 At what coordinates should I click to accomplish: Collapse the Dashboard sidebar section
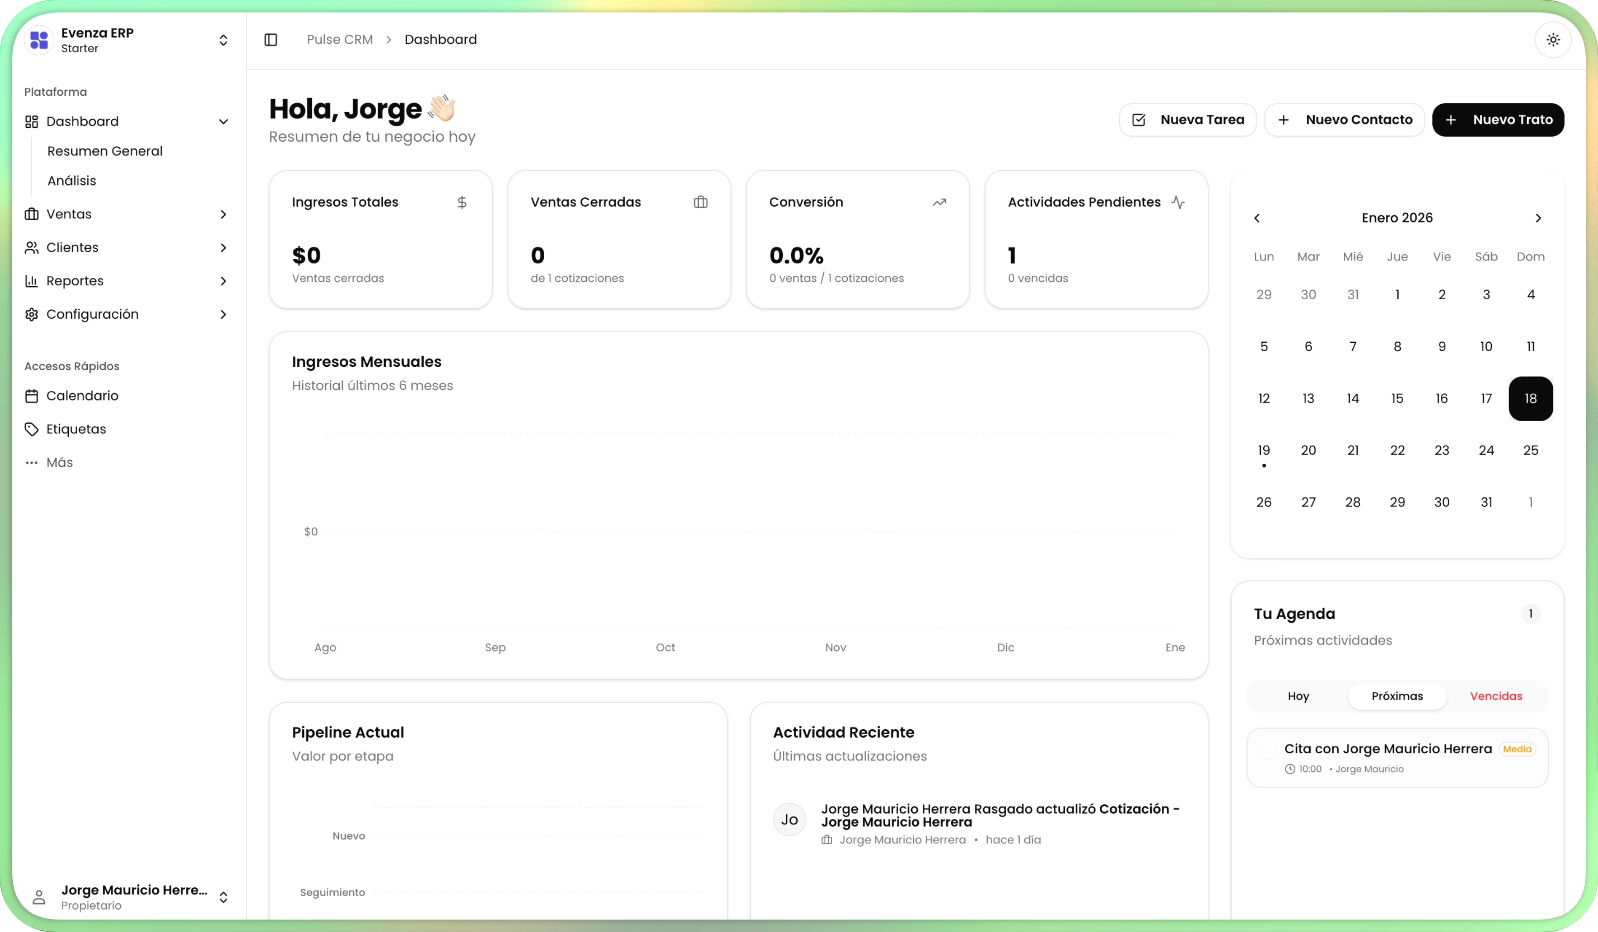coord(223,122)
